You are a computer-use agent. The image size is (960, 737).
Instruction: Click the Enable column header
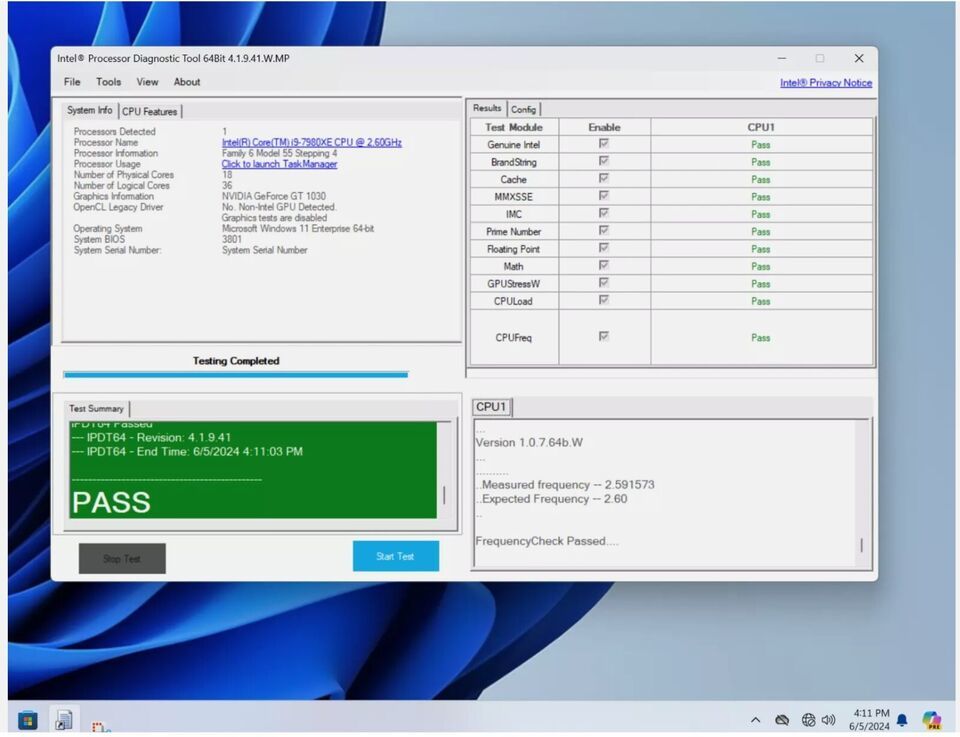pyautogui.click(x=604, y=127)
